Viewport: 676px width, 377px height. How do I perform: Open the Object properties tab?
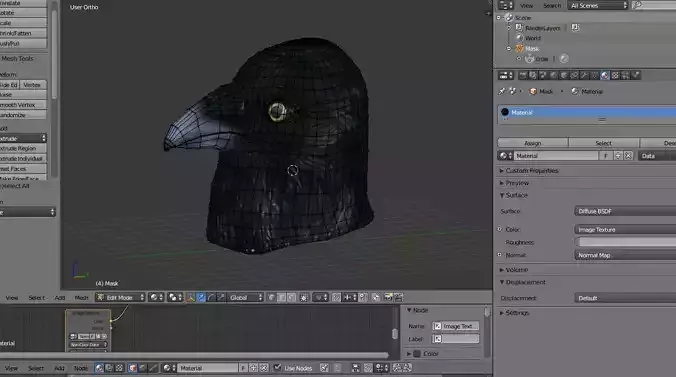pos(564,75)
